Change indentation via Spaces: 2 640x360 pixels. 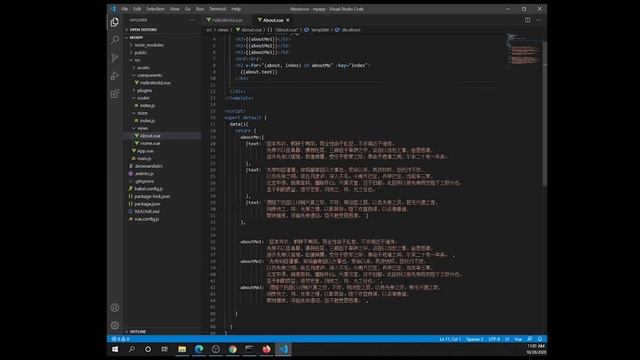click(x=475, y=339)
